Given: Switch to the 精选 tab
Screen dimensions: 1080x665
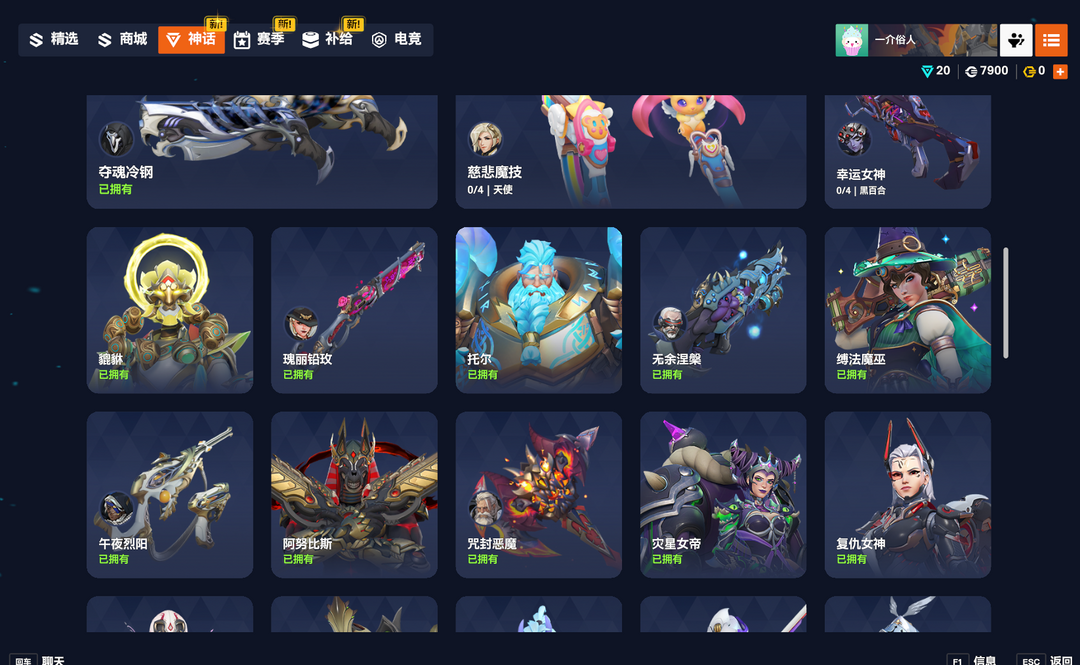Looking at the screenshot, I should click(x=54, y=39).
